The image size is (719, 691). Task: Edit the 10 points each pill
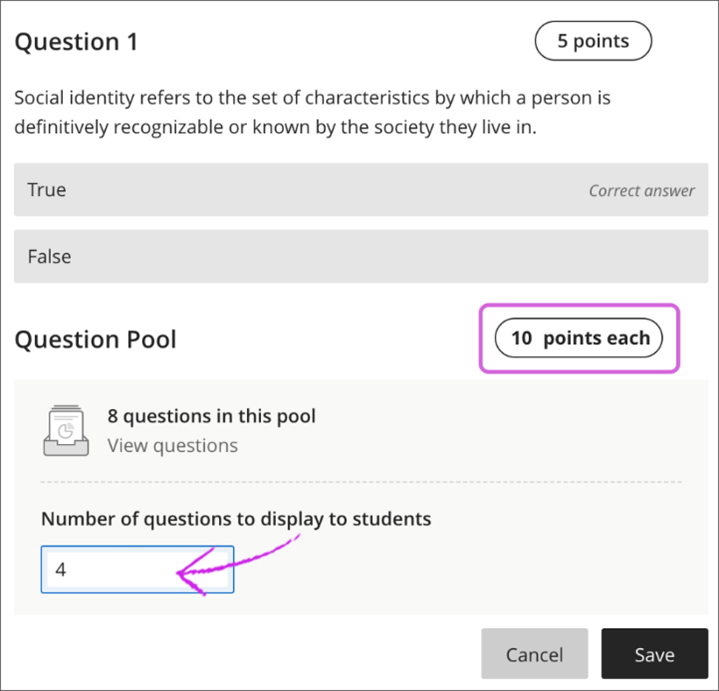point(580,338)
